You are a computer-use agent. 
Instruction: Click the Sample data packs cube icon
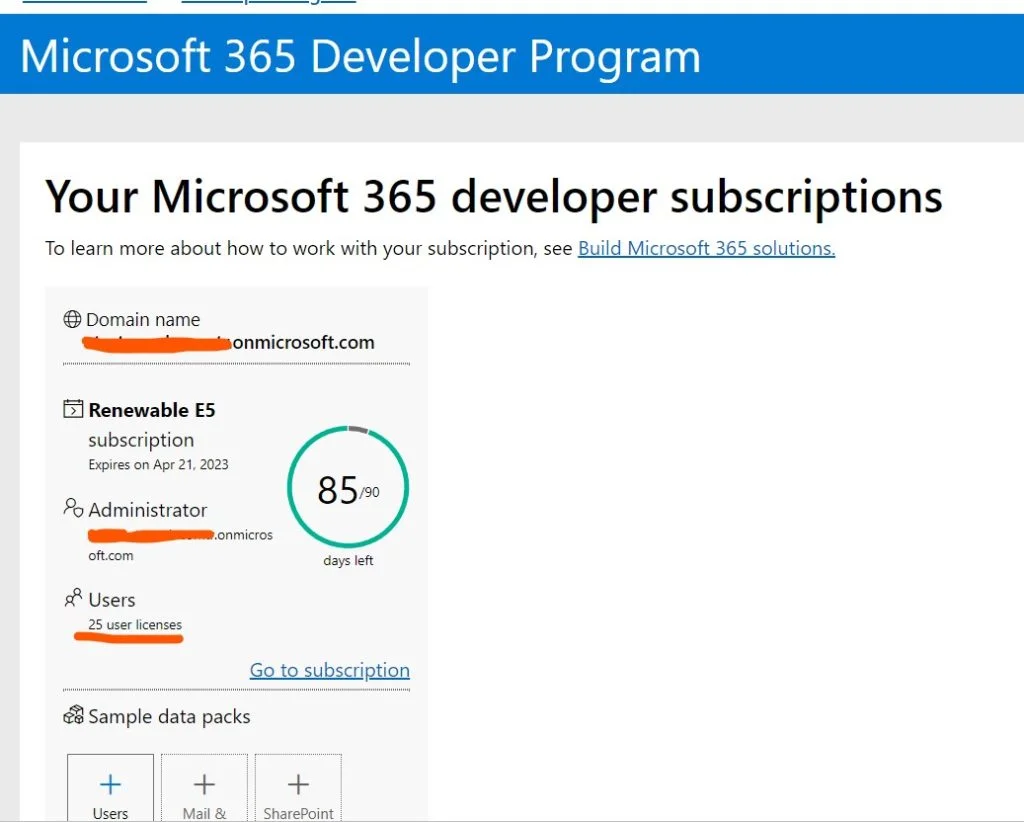73,716
